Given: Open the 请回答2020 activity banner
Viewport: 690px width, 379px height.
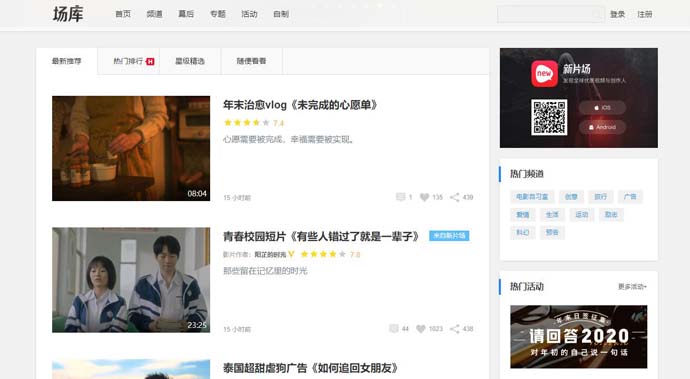Looking at the screenshot, I should [x=579, y=337].
